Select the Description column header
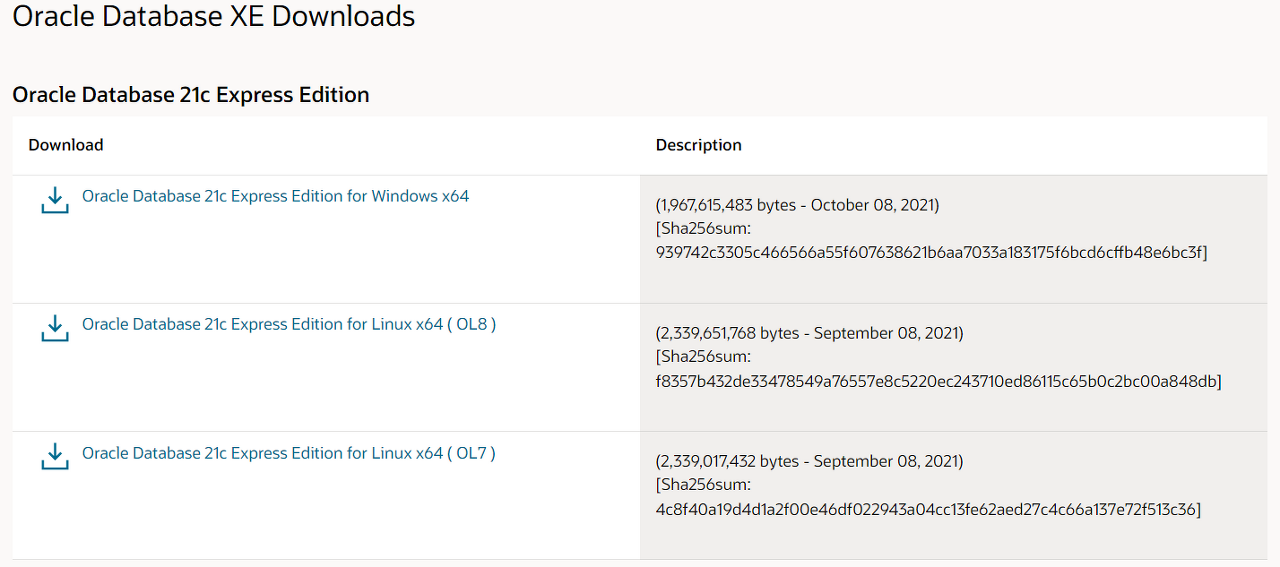Viewport: 1280px width, 567px height. [x=699, y=145]
